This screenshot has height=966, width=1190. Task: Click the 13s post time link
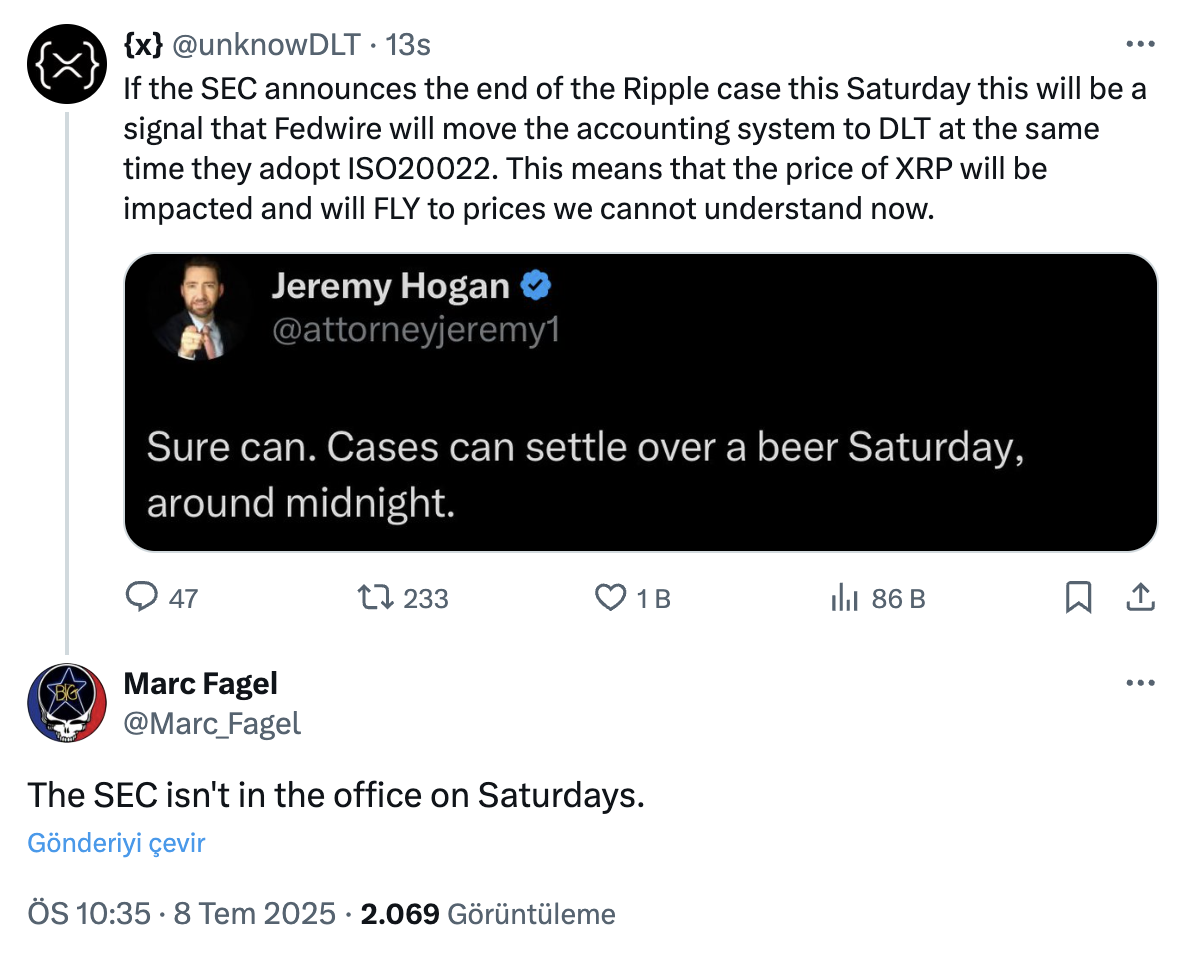tap(408, 45)
